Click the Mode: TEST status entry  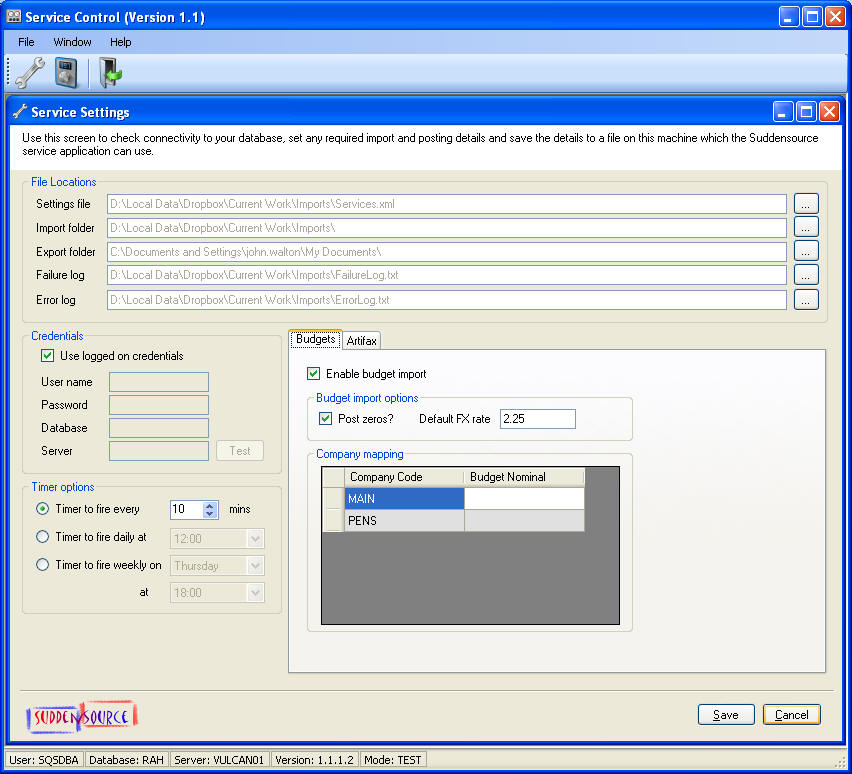[x=393, y=760]
